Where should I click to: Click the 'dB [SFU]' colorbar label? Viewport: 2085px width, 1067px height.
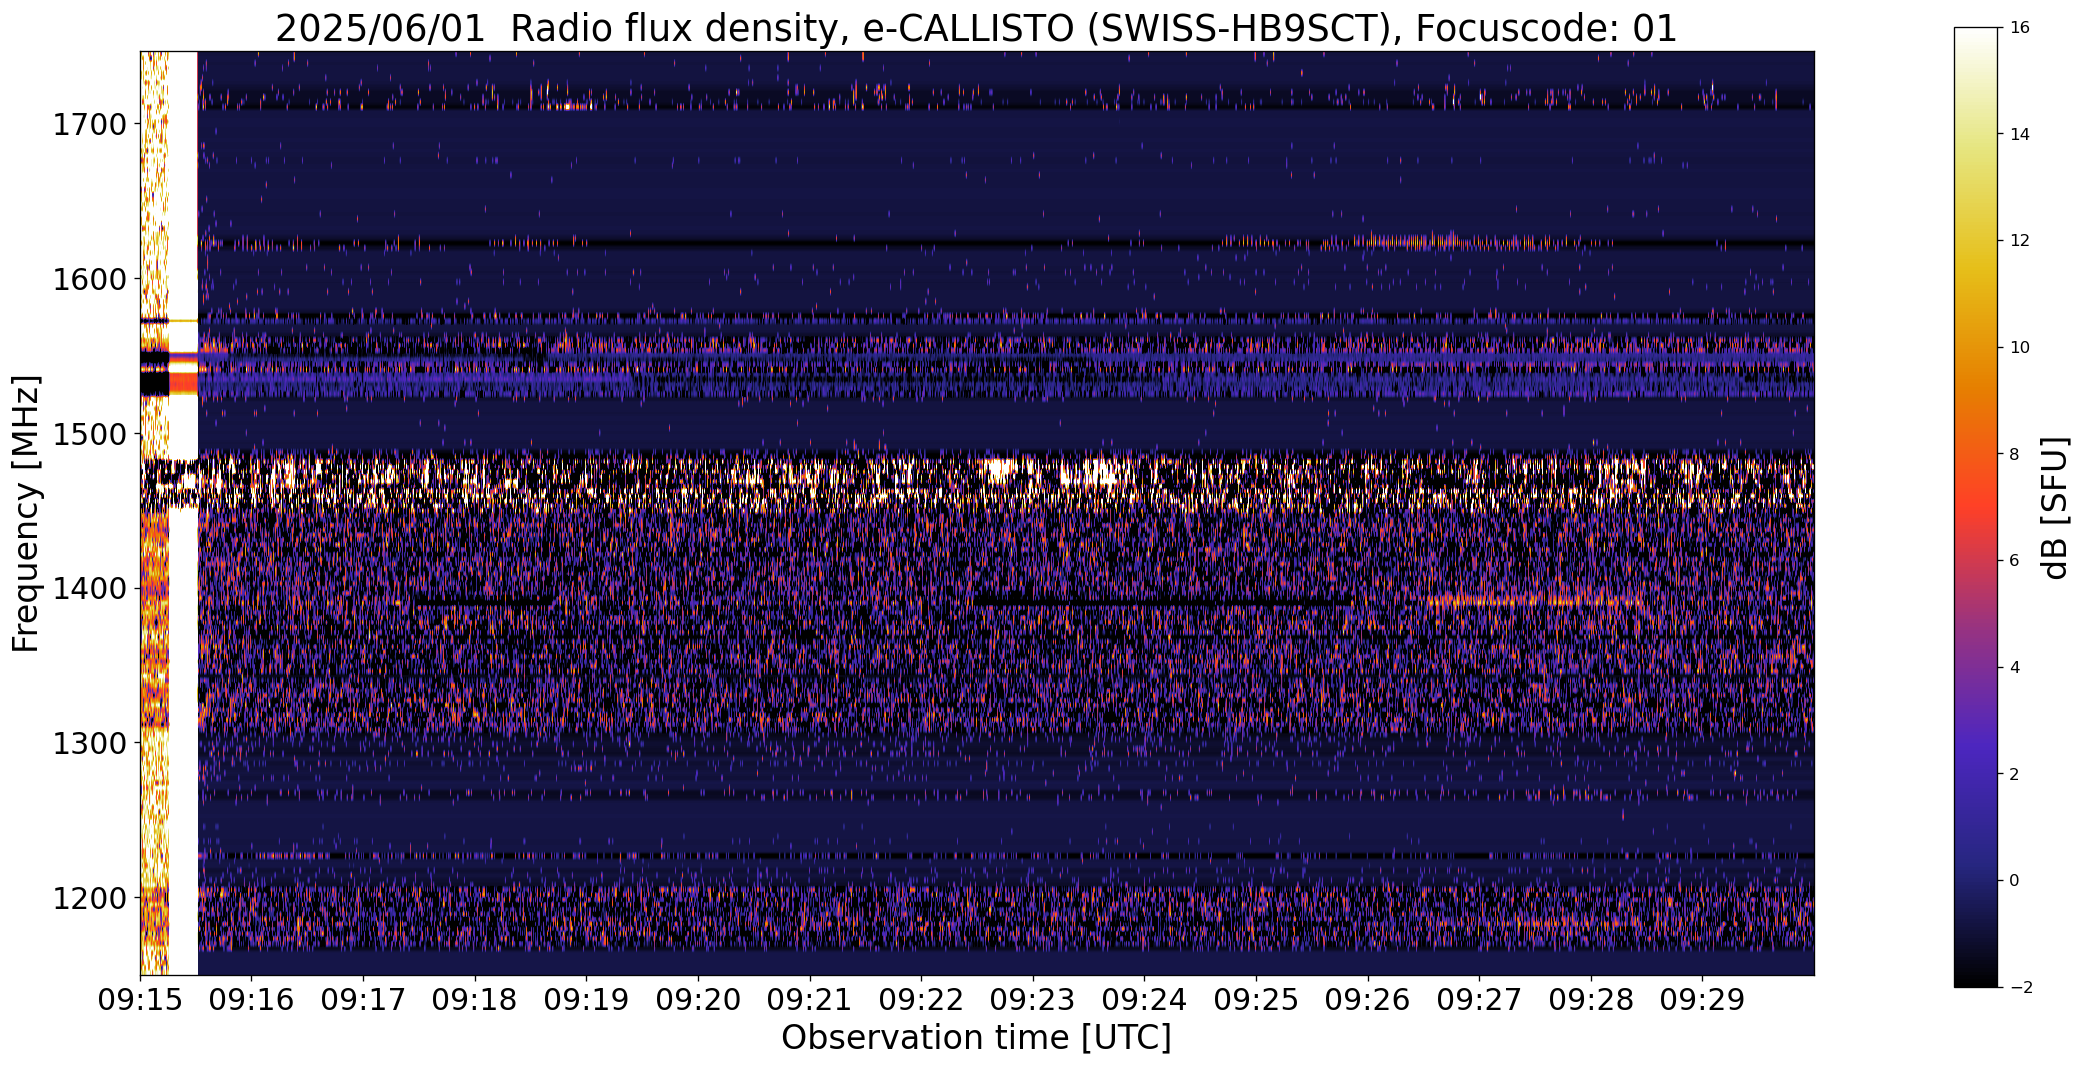tap(2056, 507)
